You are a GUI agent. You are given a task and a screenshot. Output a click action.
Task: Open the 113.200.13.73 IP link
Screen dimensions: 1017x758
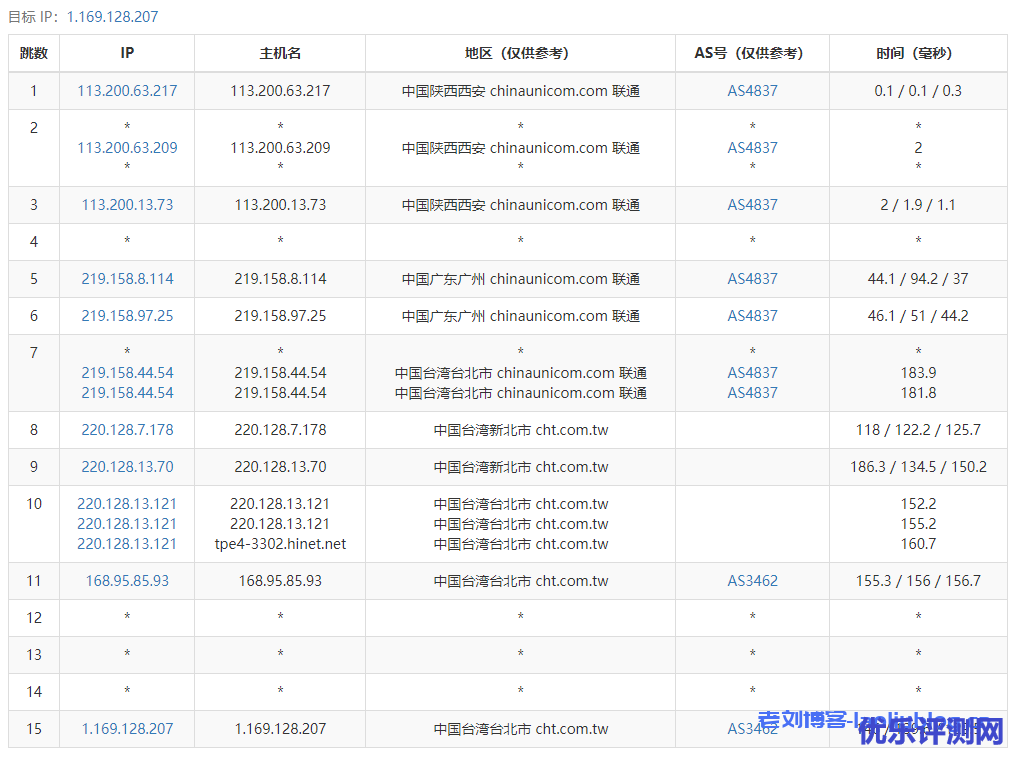127,205
